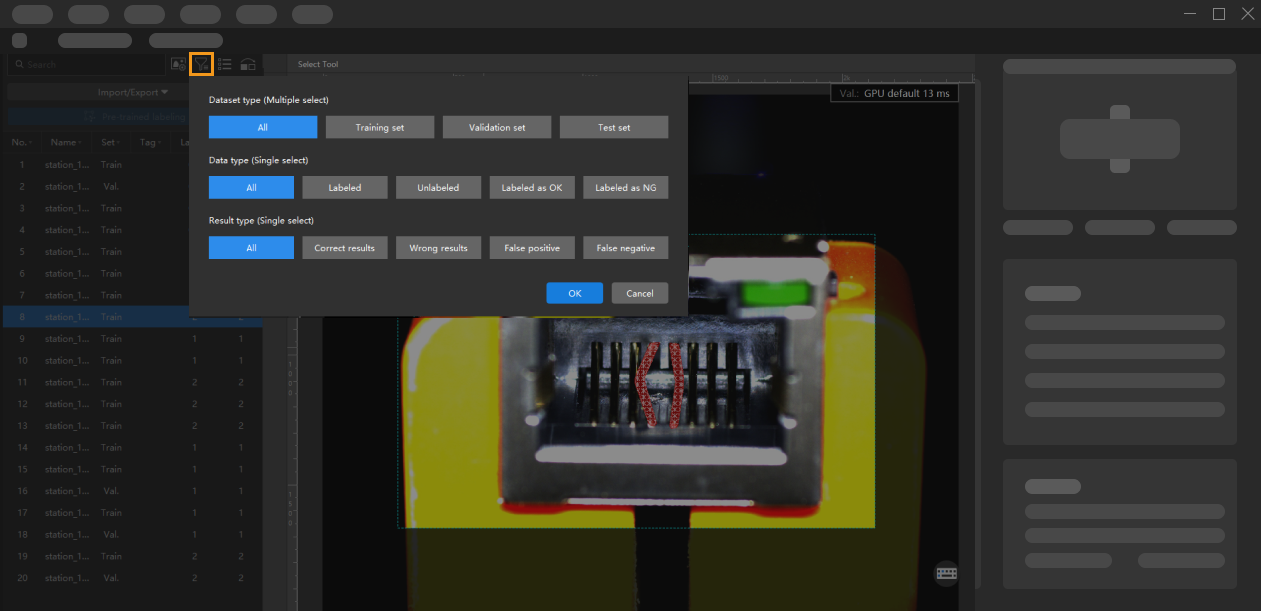Select row 16 Val. image in the list

click(x=131, y=491)
